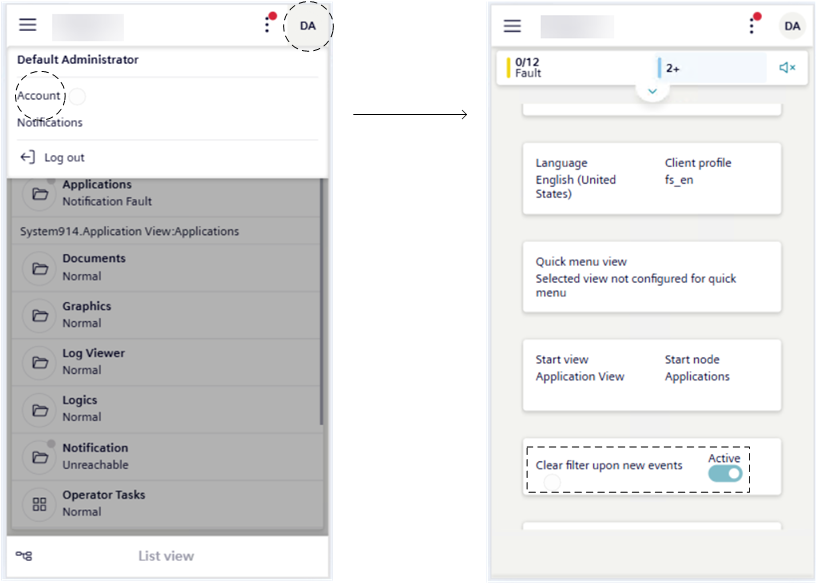The height and width of the screenshot is (584, 817).
Task: Expand the event summary bar chevron
Action: click(652, 91)
